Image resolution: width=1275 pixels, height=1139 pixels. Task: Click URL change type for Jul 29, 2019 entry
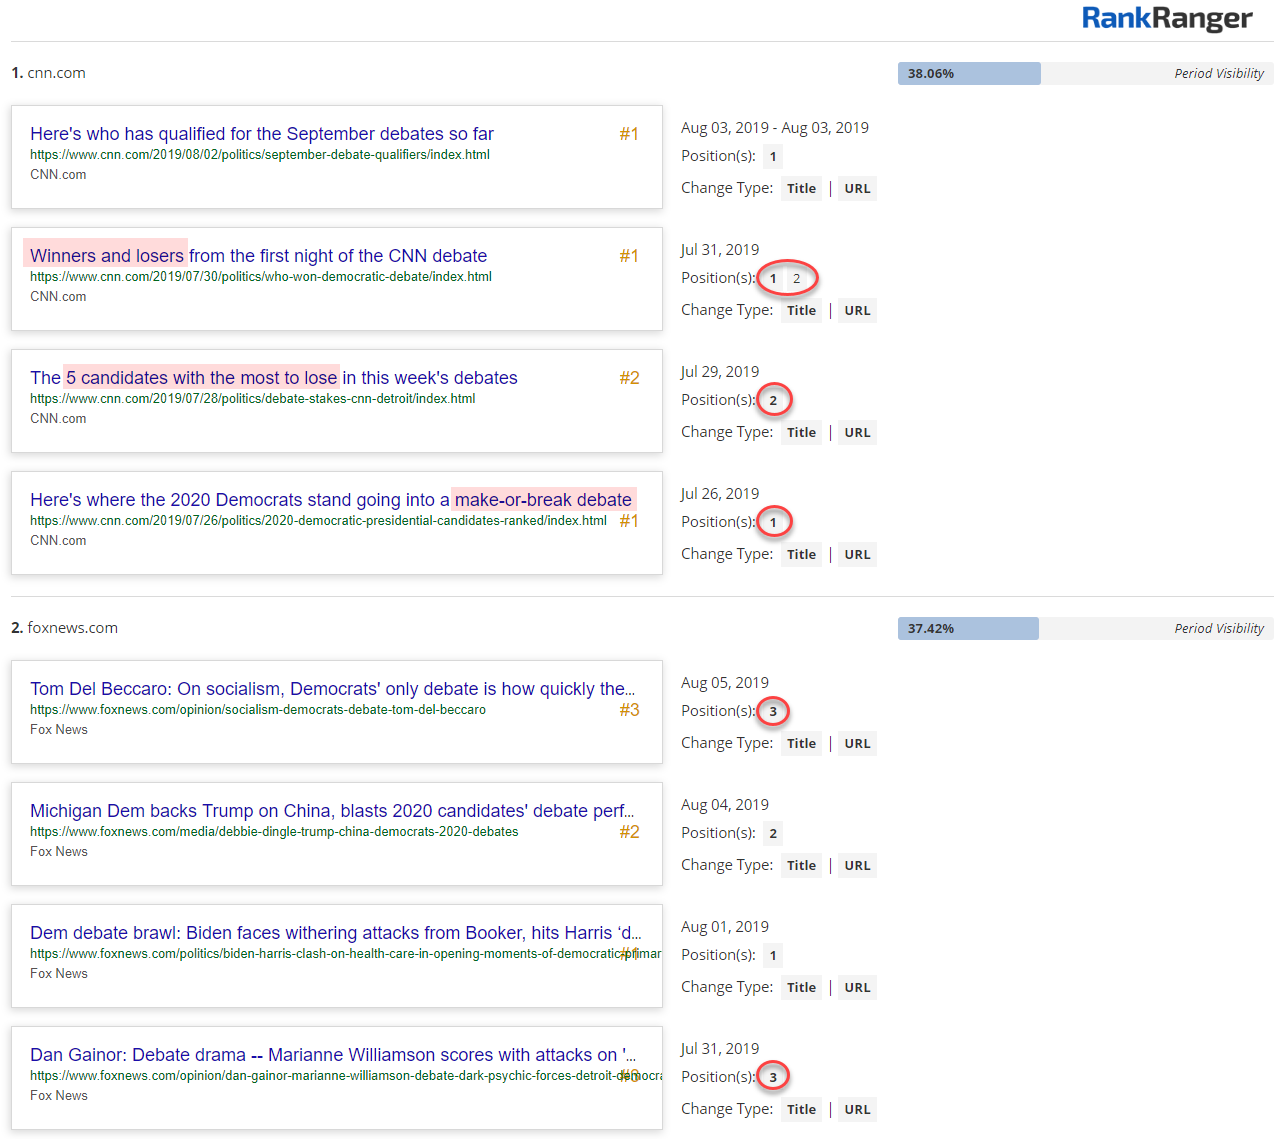pos(857,432)
